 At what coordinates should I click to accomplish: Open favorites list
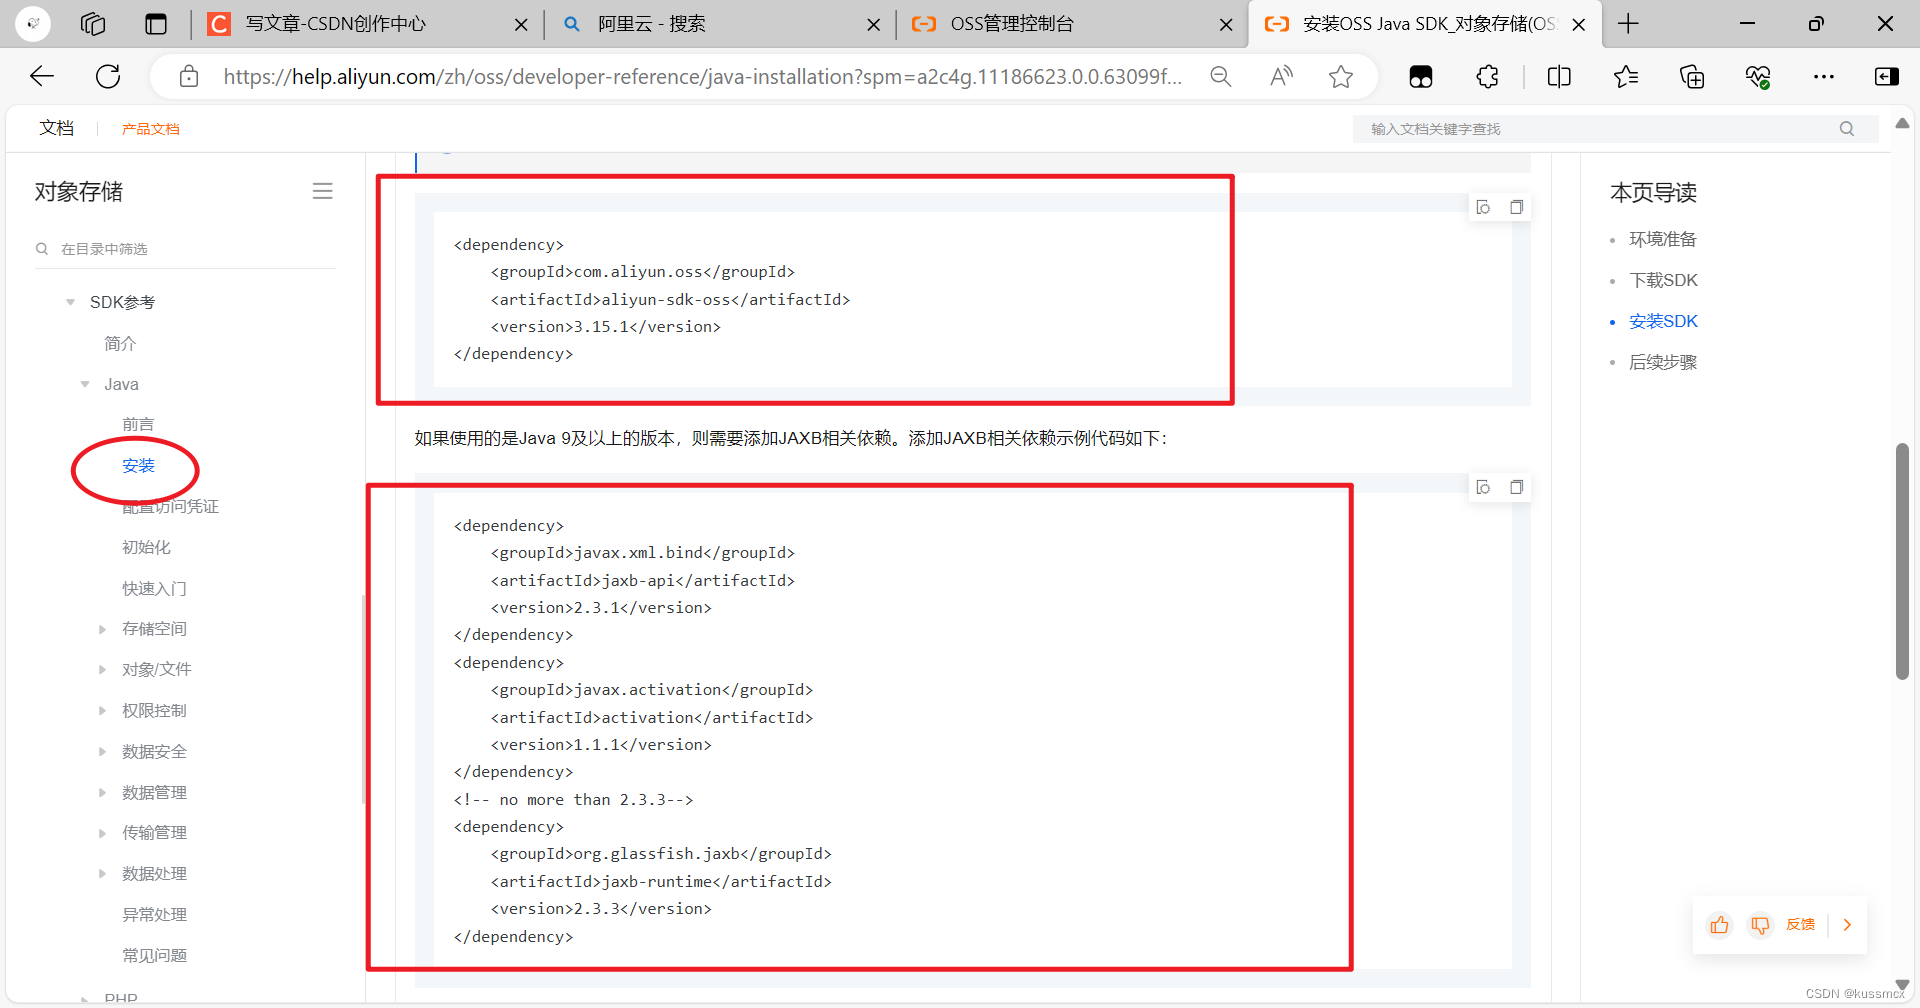pyautogui.click(x=1626, y=76)
